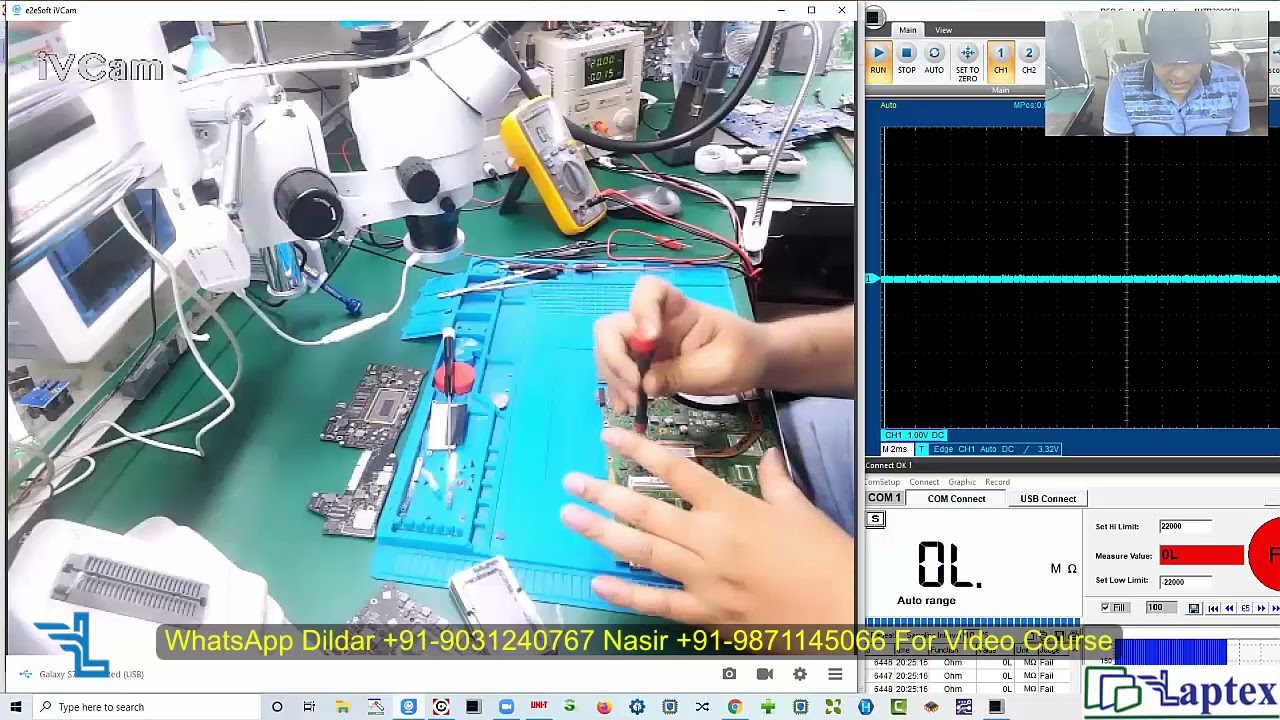This screenshot has height=720, width=1280.
Task: Take a snapshot with iVCam camera icon
Action: click(x=729, y=674)
